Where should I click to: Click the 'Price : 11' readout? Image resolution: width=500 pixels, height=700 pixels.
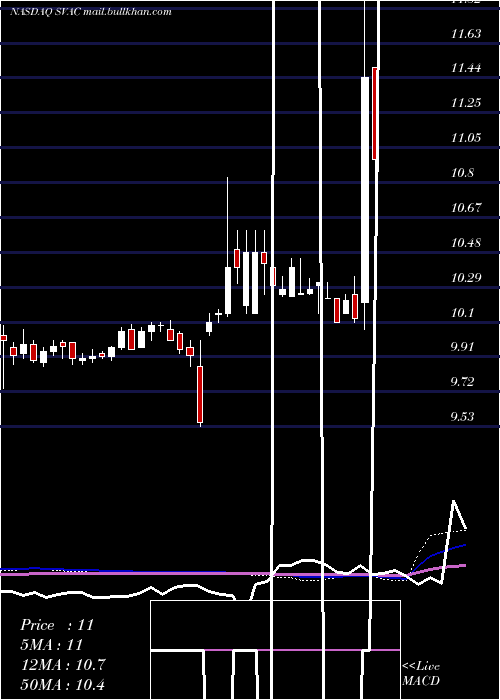57,625
